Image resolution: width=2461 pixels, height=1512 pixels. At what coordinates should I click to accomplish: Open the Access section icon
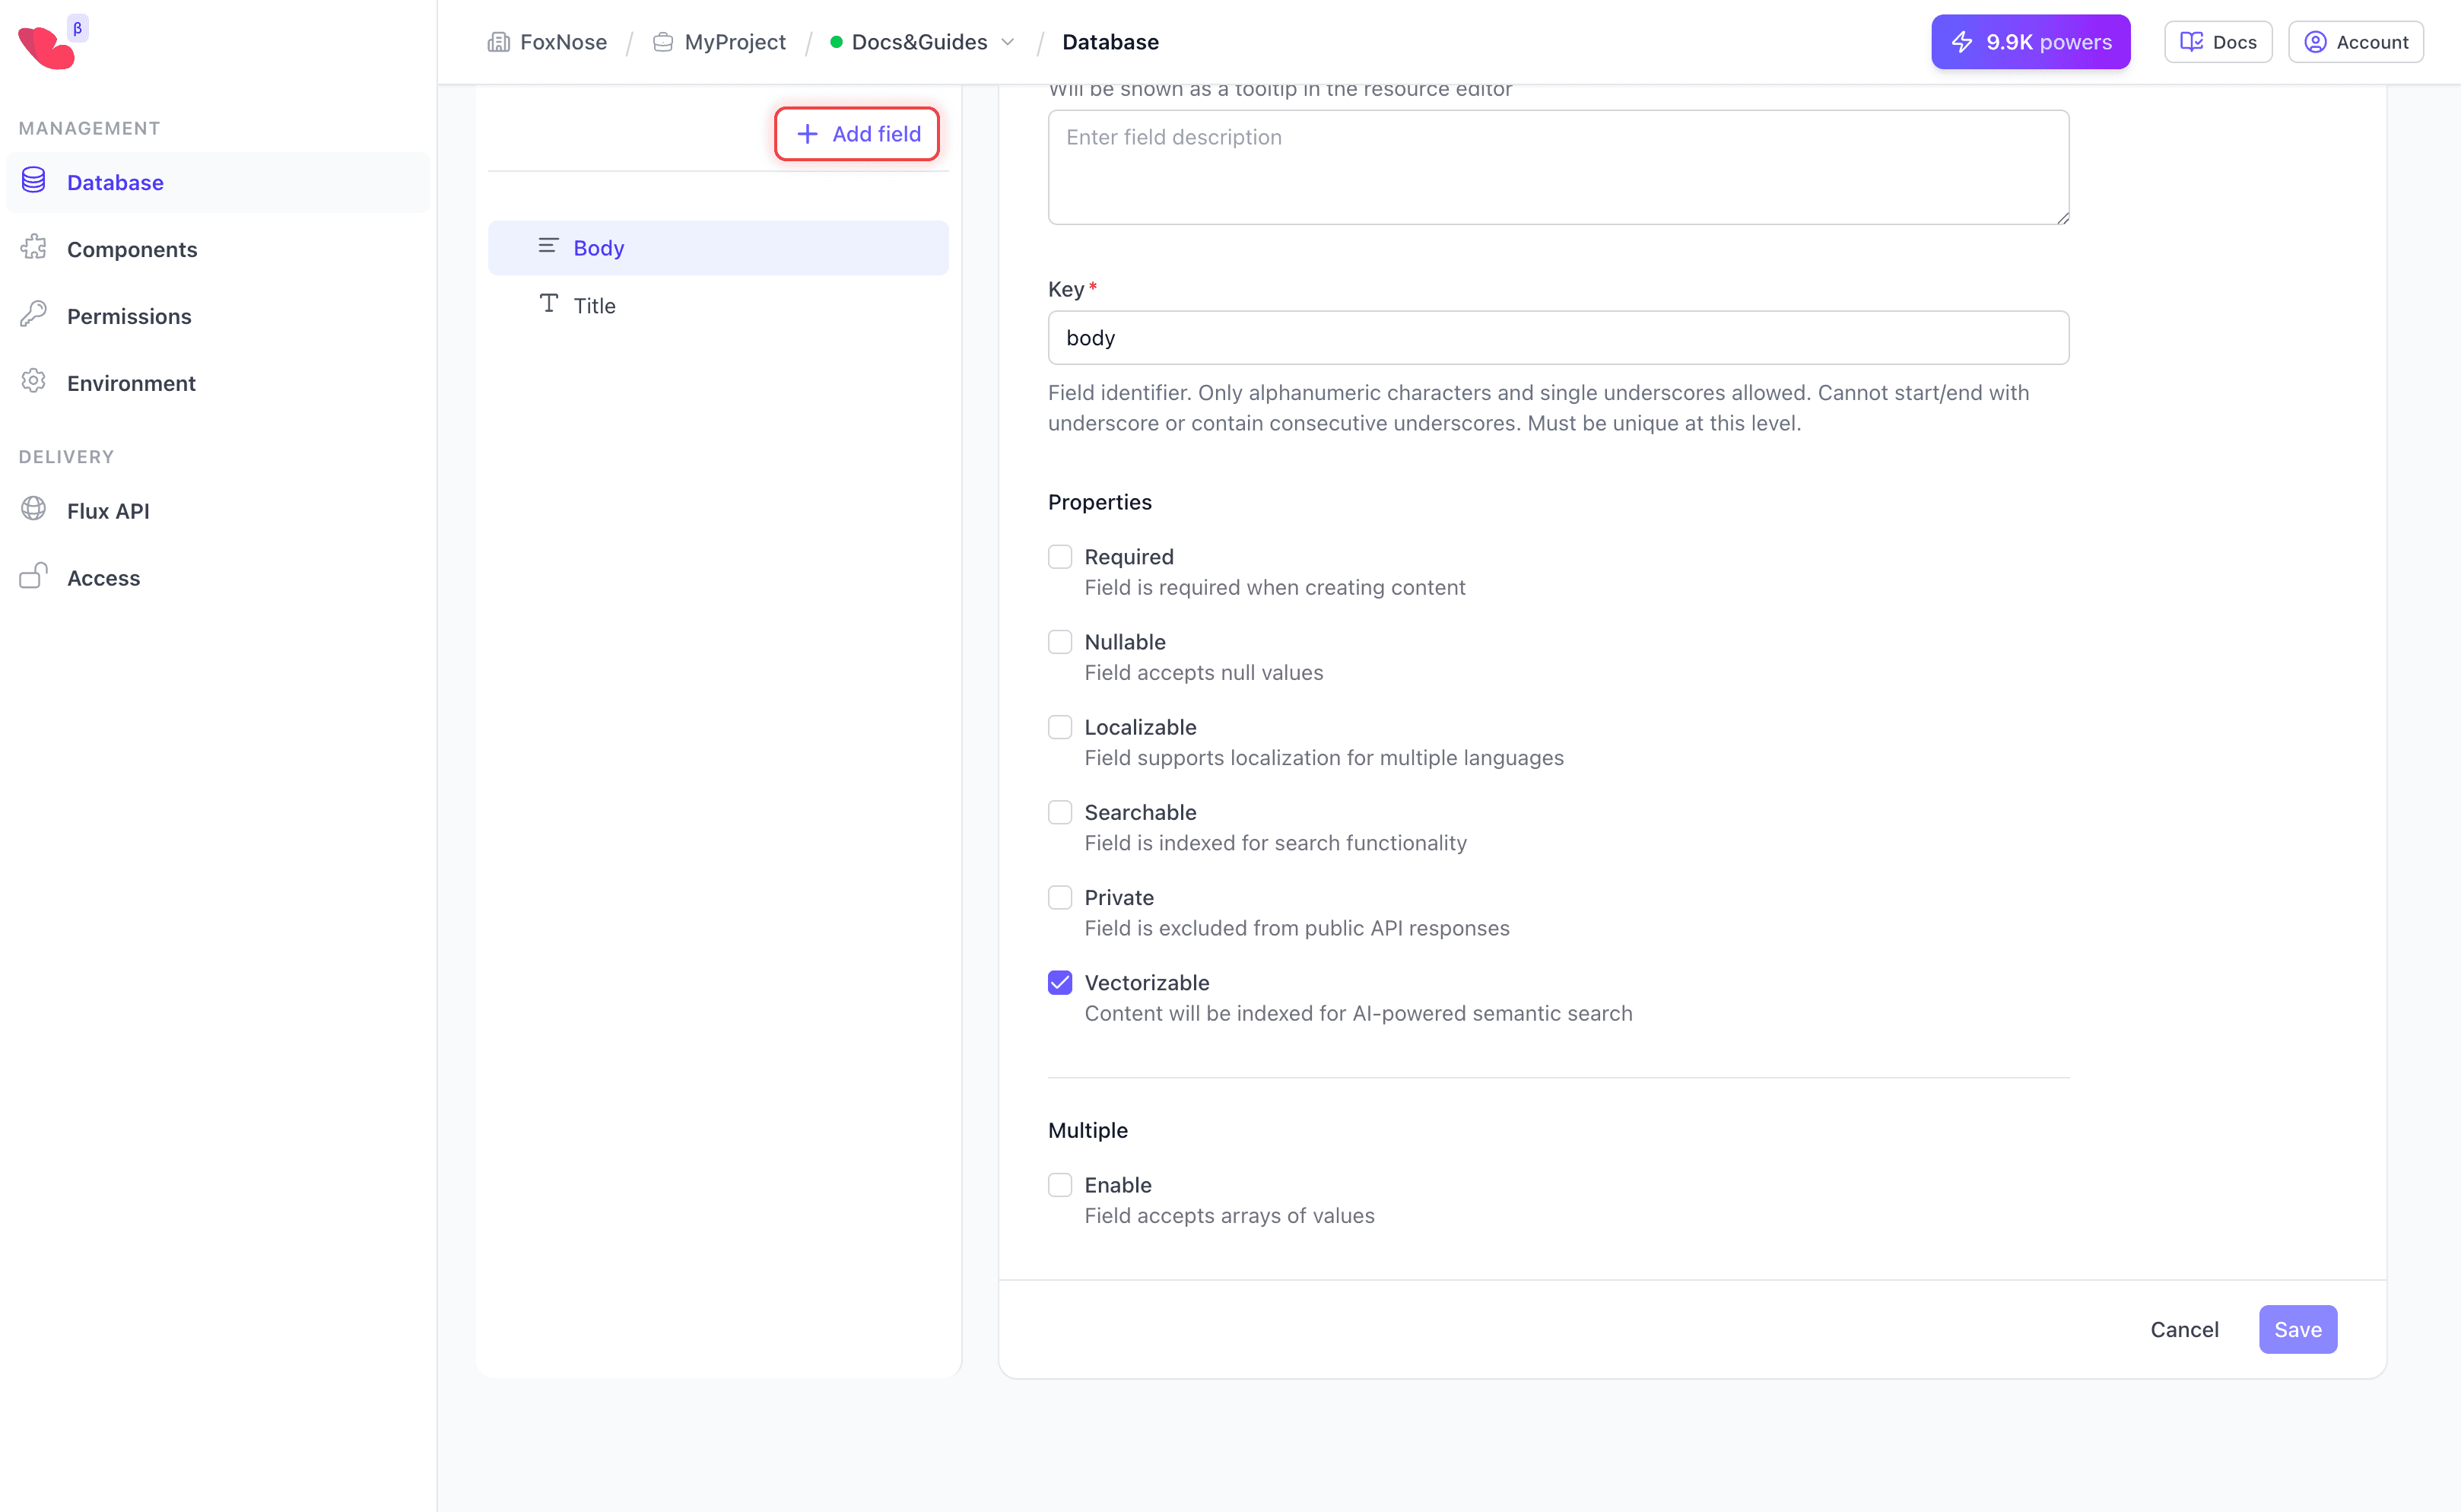33,576
